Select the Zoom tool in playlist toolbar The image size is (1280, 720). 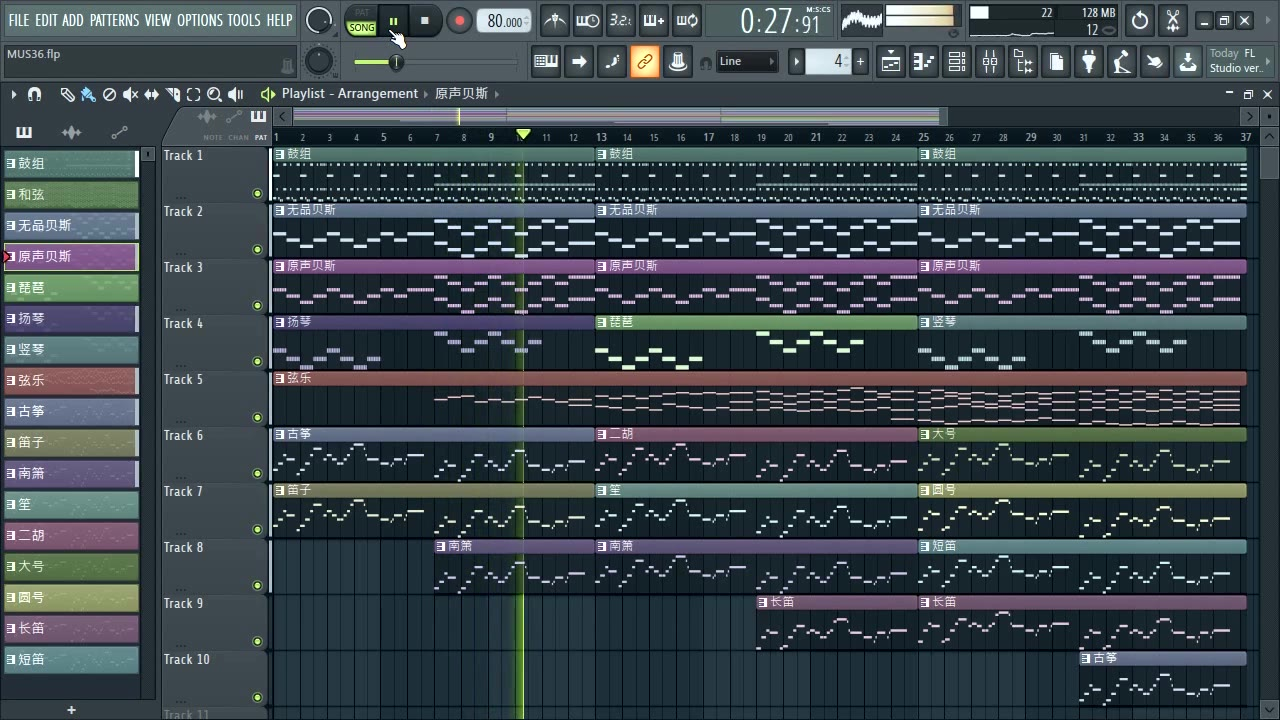(x=214, y=94)
